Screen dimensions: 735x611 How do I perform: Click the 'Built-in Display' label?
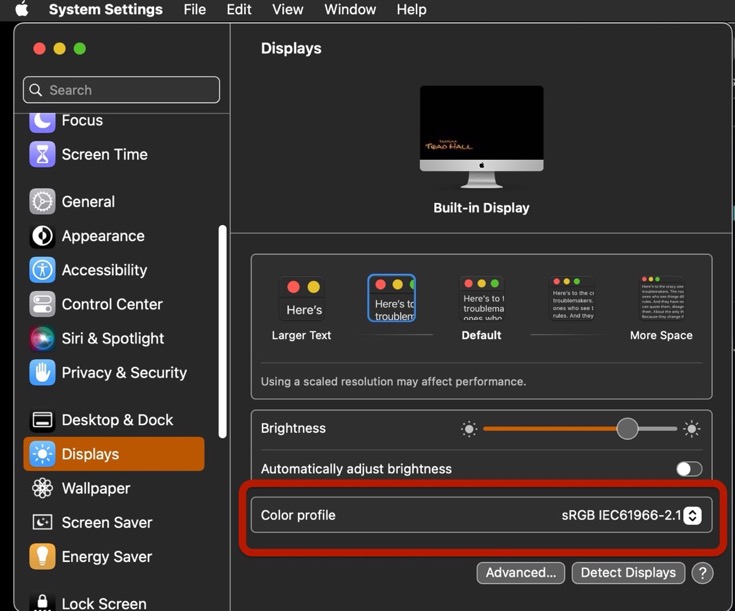(x=481, y=208)
